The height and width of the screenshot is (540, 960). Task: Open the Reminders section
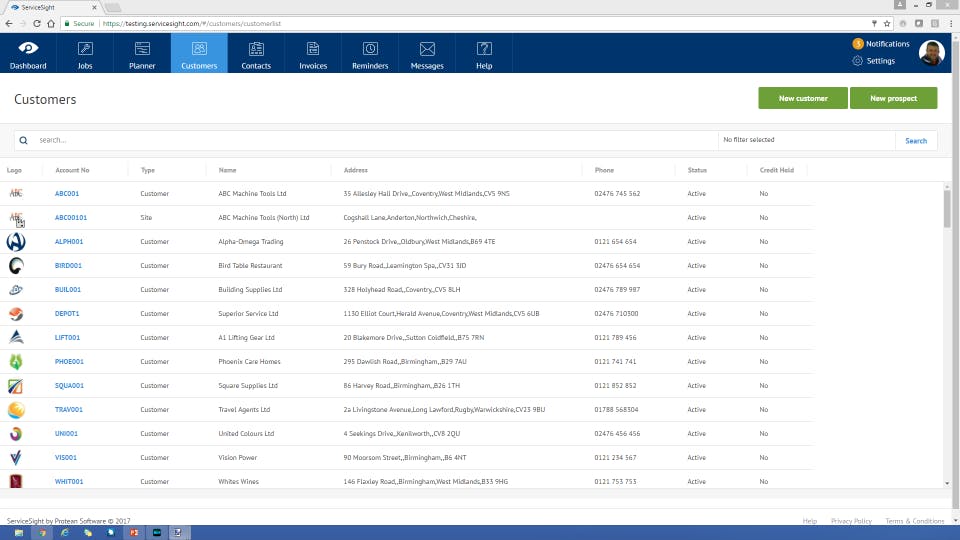click(x=370, y=53)
